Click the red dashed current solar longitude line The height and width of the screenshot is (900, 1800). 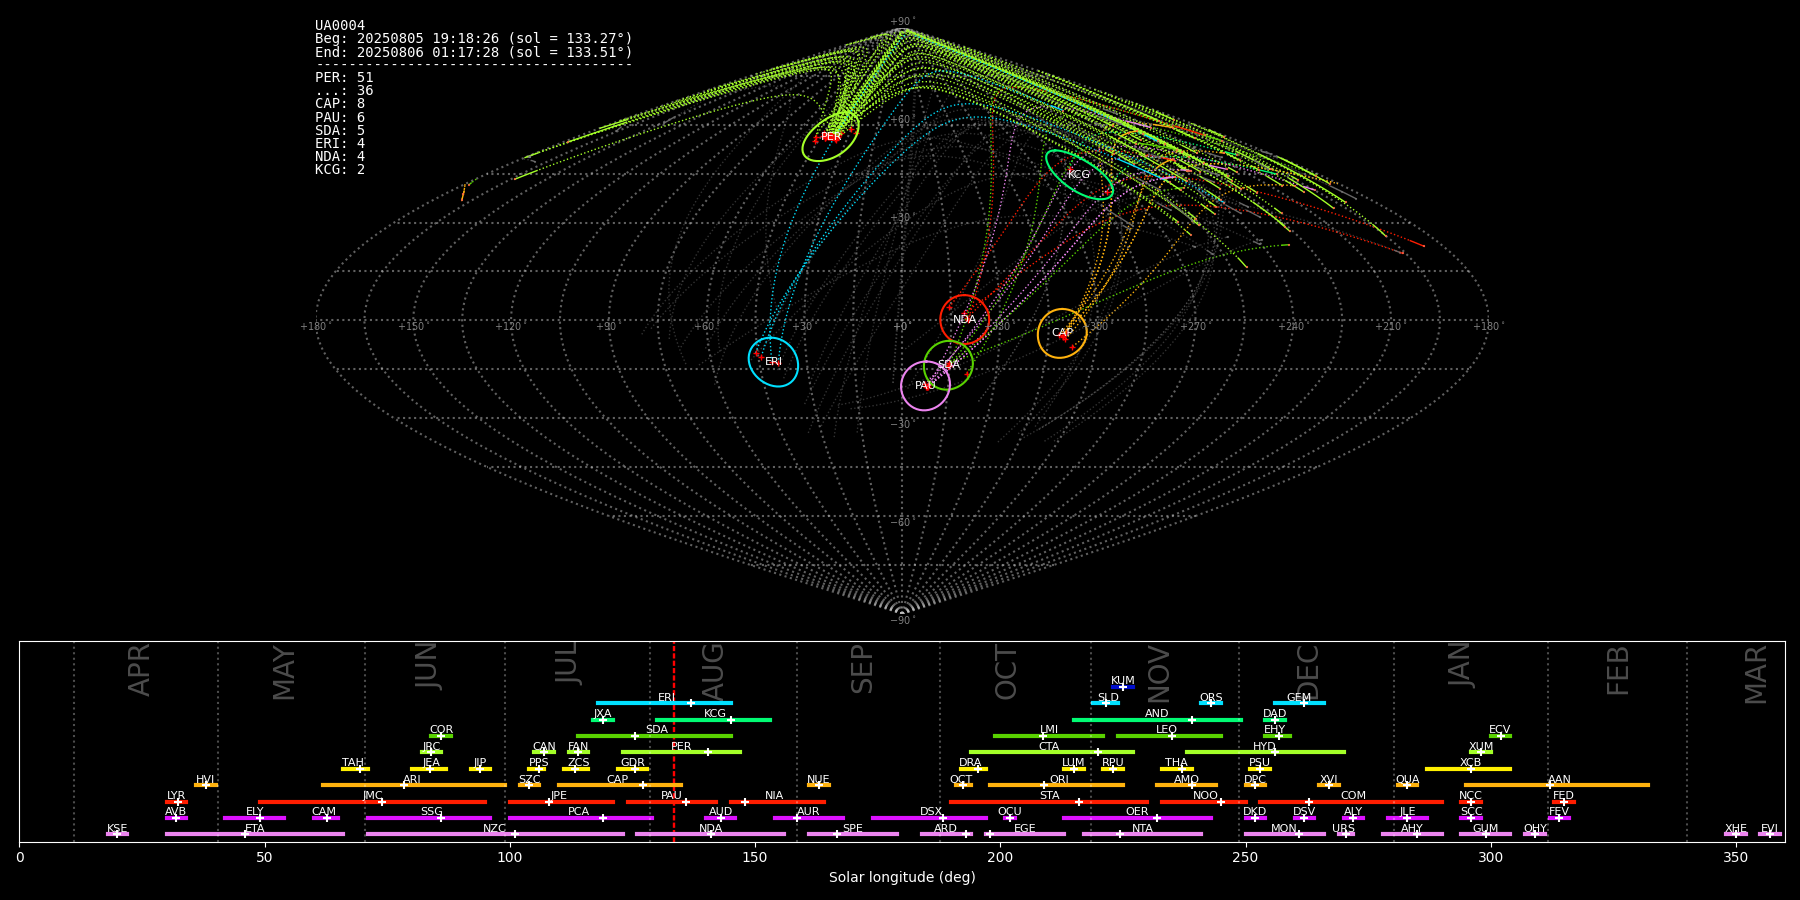(x=674, y=741)
